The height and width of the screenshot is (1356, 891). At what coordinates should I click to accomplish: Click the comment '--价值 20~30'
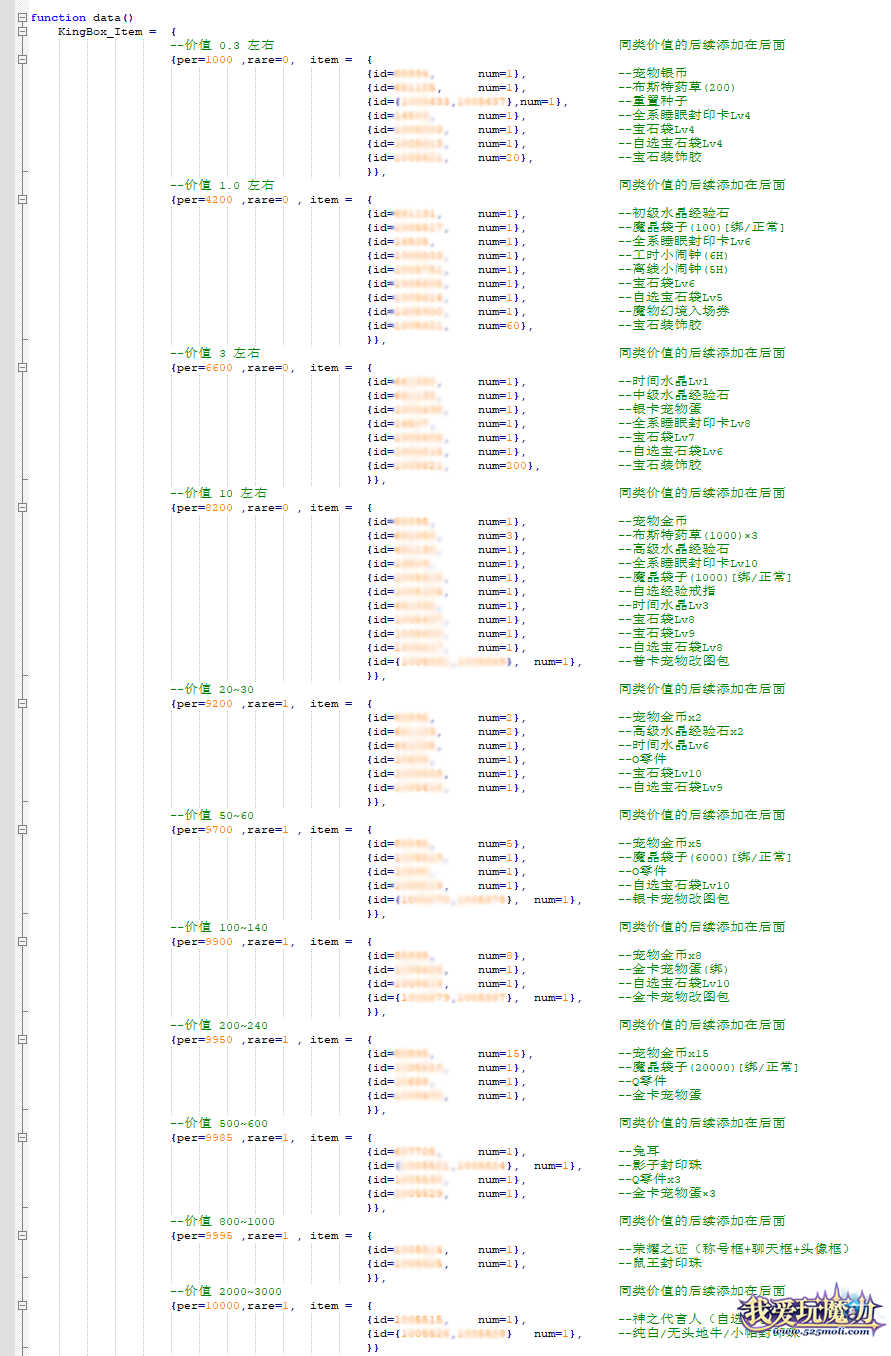[212, 689]
